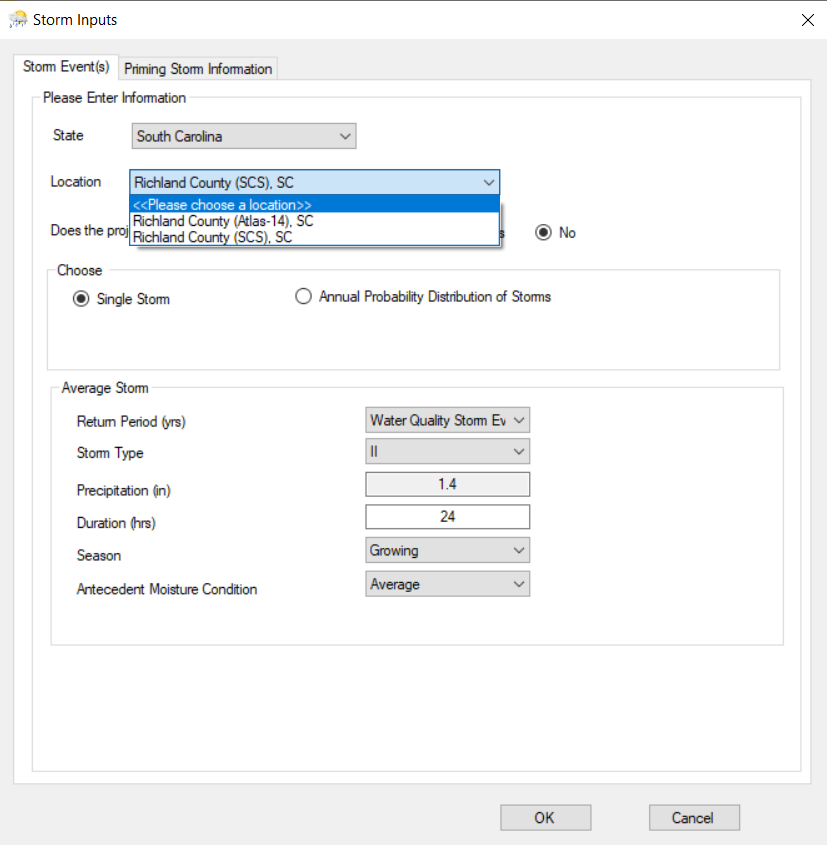The height and width of the screenshot is (845, 827).
Task: Open the Season dropdown showing Growing
Action: click(x=447, y=550)
